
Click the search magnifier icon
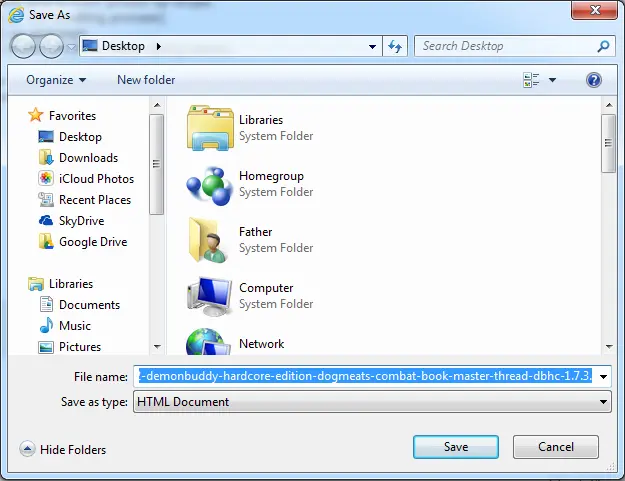point(603,46)
